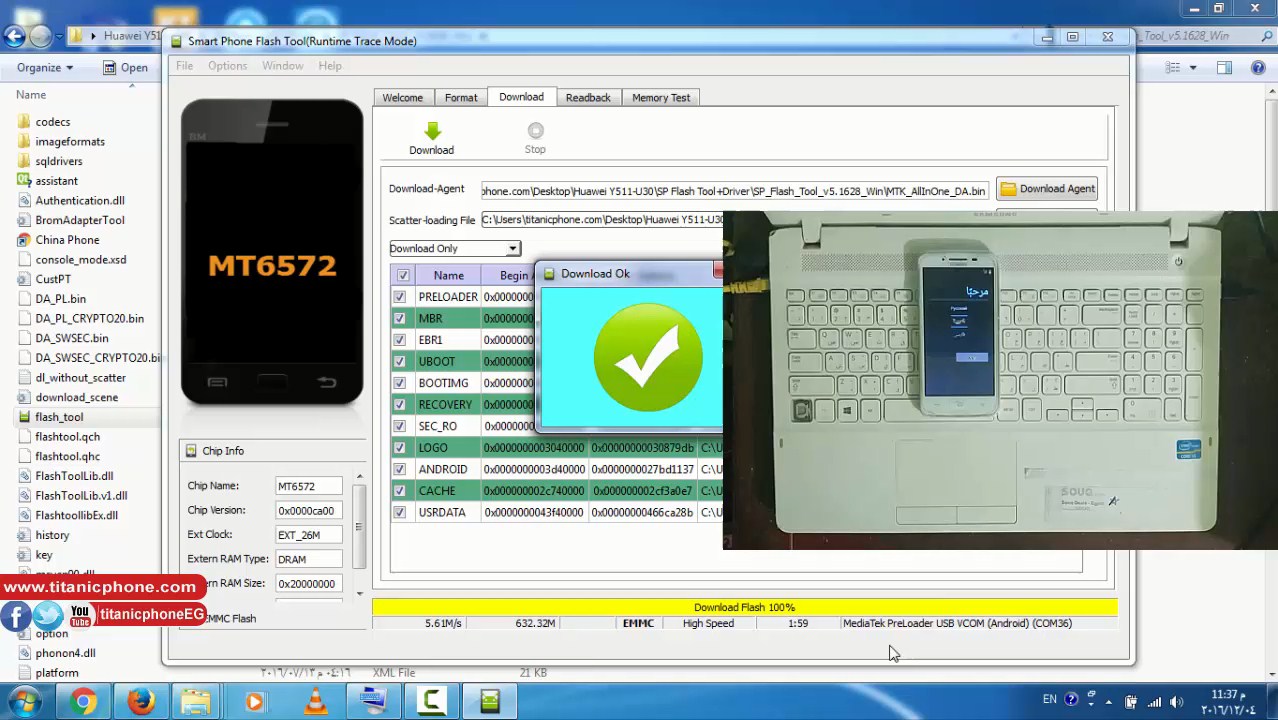Go back in the Explorer window

point(14,37)
